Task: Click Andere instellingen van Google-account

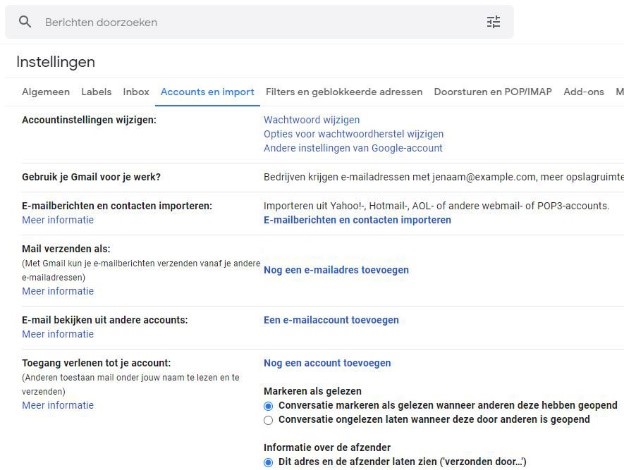Action: click(353, 148)
